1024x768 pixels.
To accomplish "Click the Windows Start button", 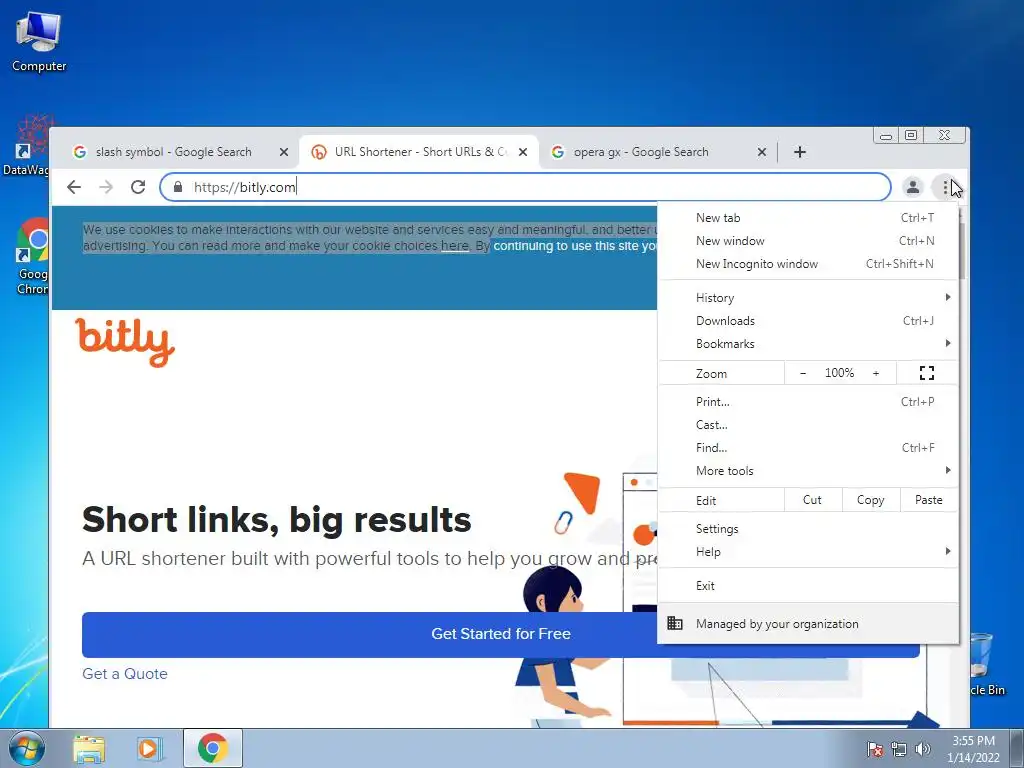I will pyautogui.click(x=27, y=748).
